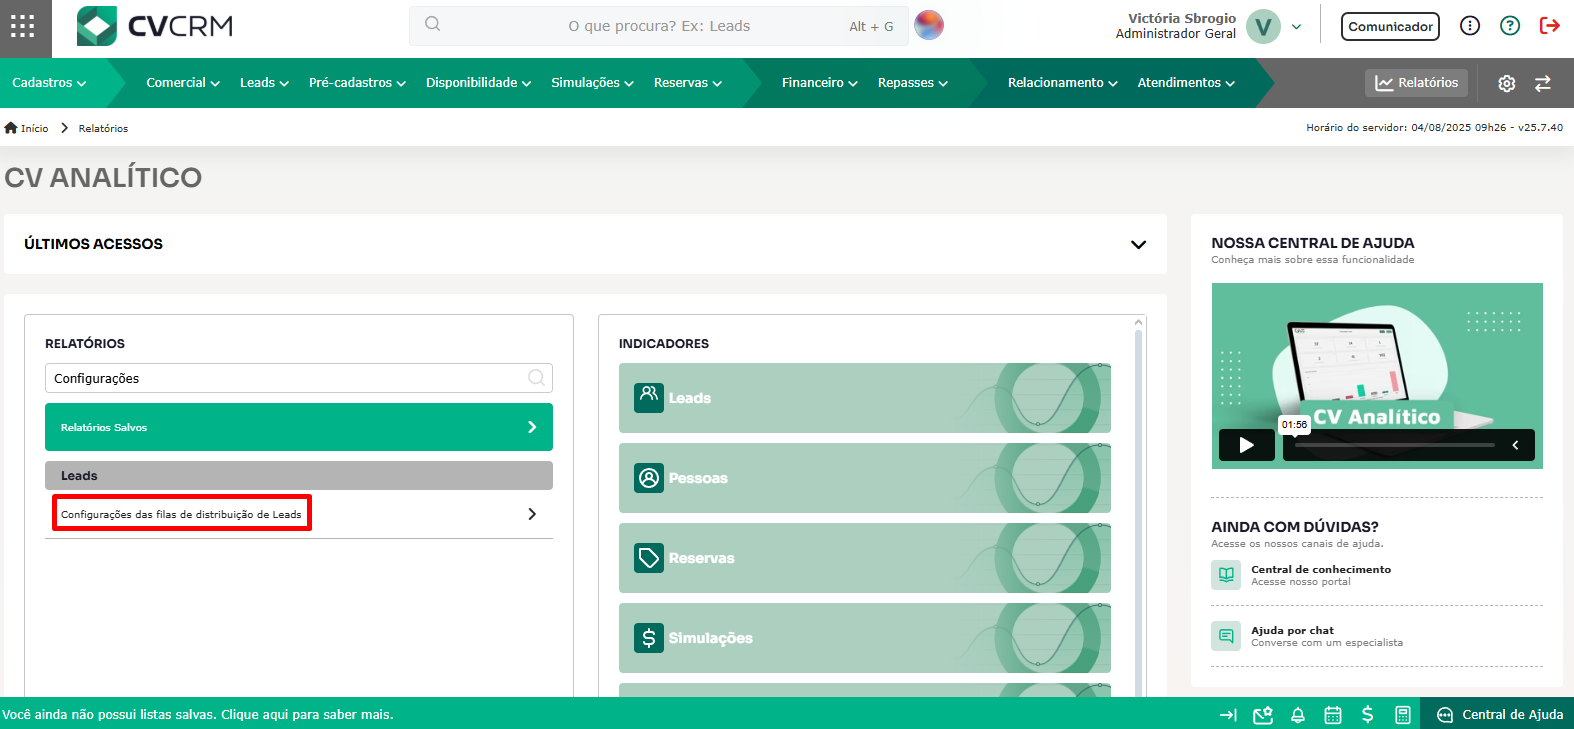This screenshot has height=729, width=1574.
Task: Open the Repasses dropdown
Action: click(x=913, y=83)
